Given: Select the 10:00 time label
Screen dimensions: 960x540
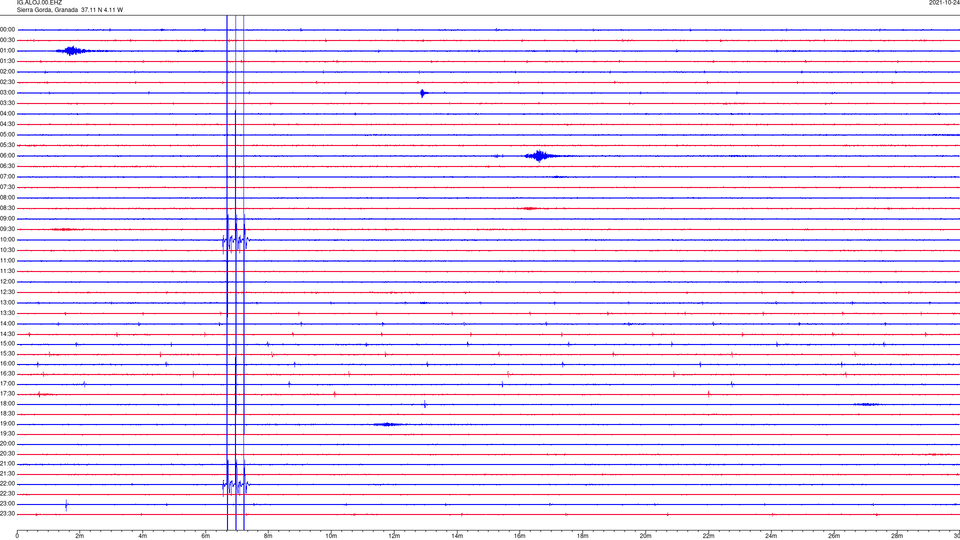Looking at the screenshot, I should (x=7, y=239).
